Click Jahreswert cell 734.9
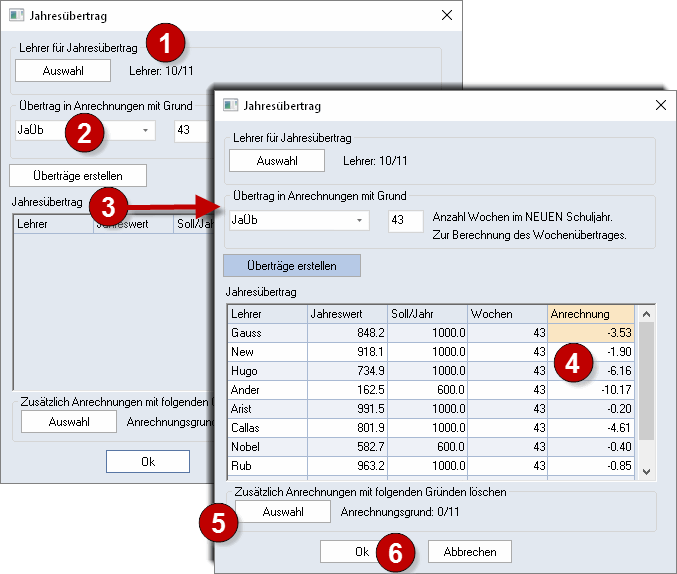 point(347,371)
